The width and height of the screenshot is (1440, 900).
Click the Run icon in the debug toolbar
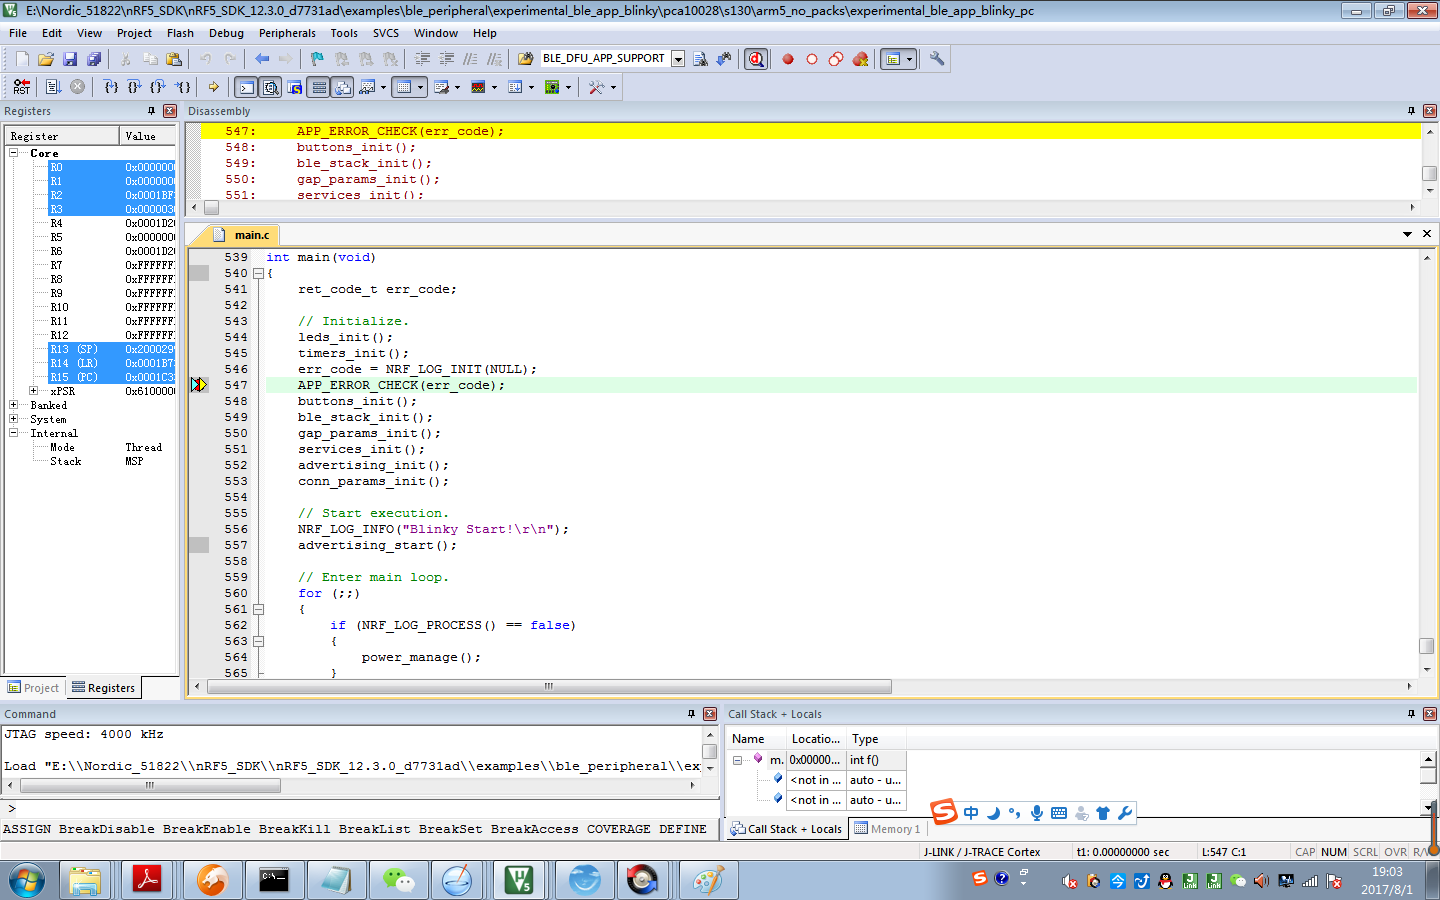54,87
